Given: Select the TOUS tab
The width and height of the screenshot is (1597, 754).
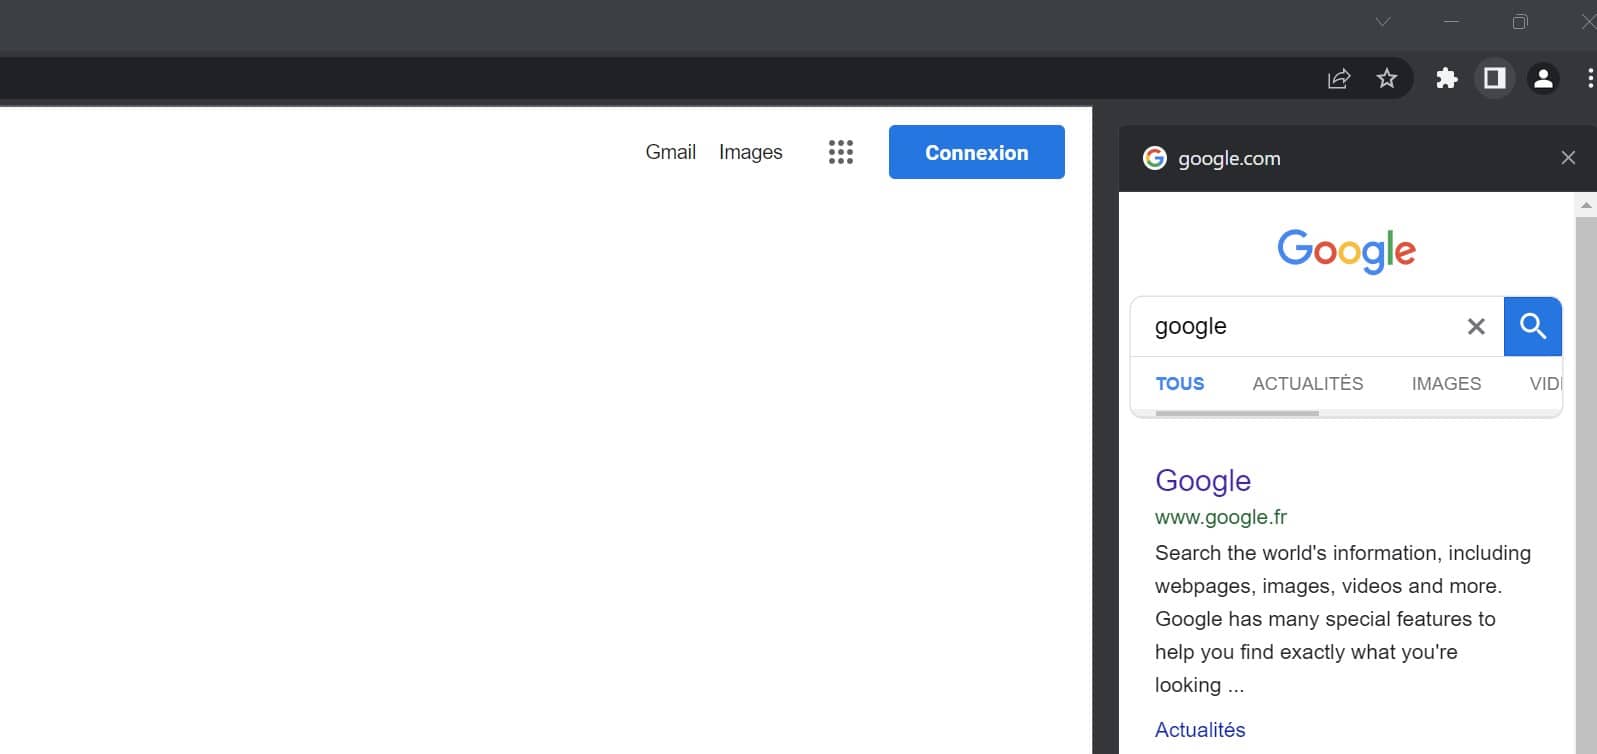Looking at the screenshot, I should tap(1179, 384).
